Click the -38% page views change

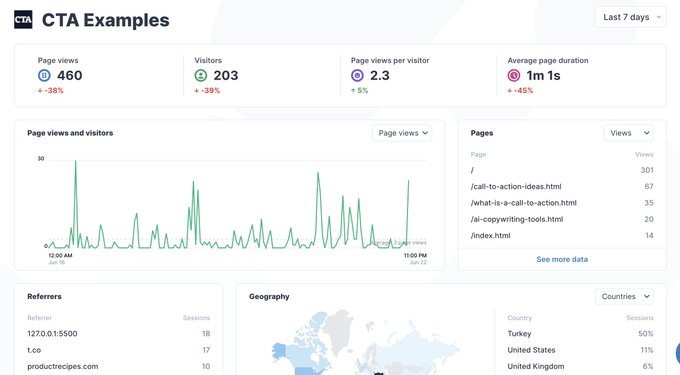tap(51, 91)
